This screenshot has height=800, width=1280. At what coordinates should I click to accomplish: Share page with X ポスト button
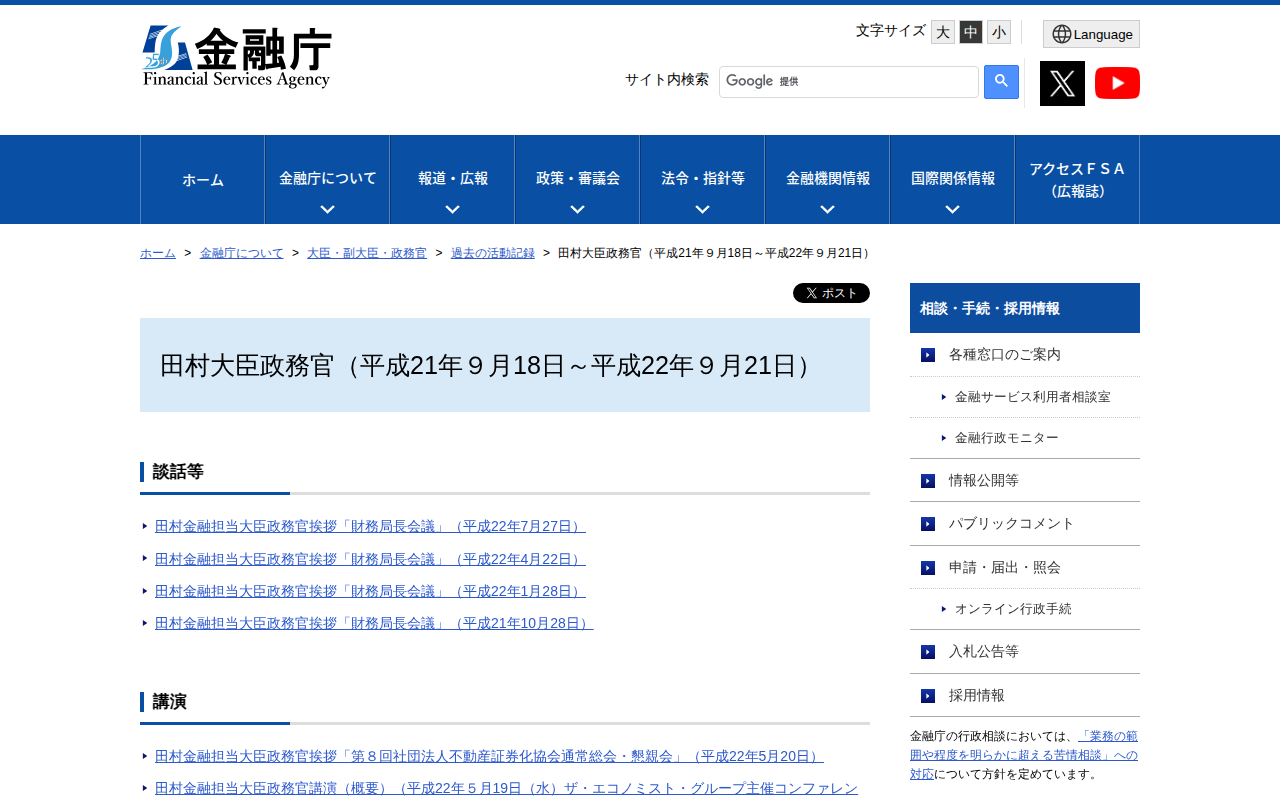[x=831, y=293]
